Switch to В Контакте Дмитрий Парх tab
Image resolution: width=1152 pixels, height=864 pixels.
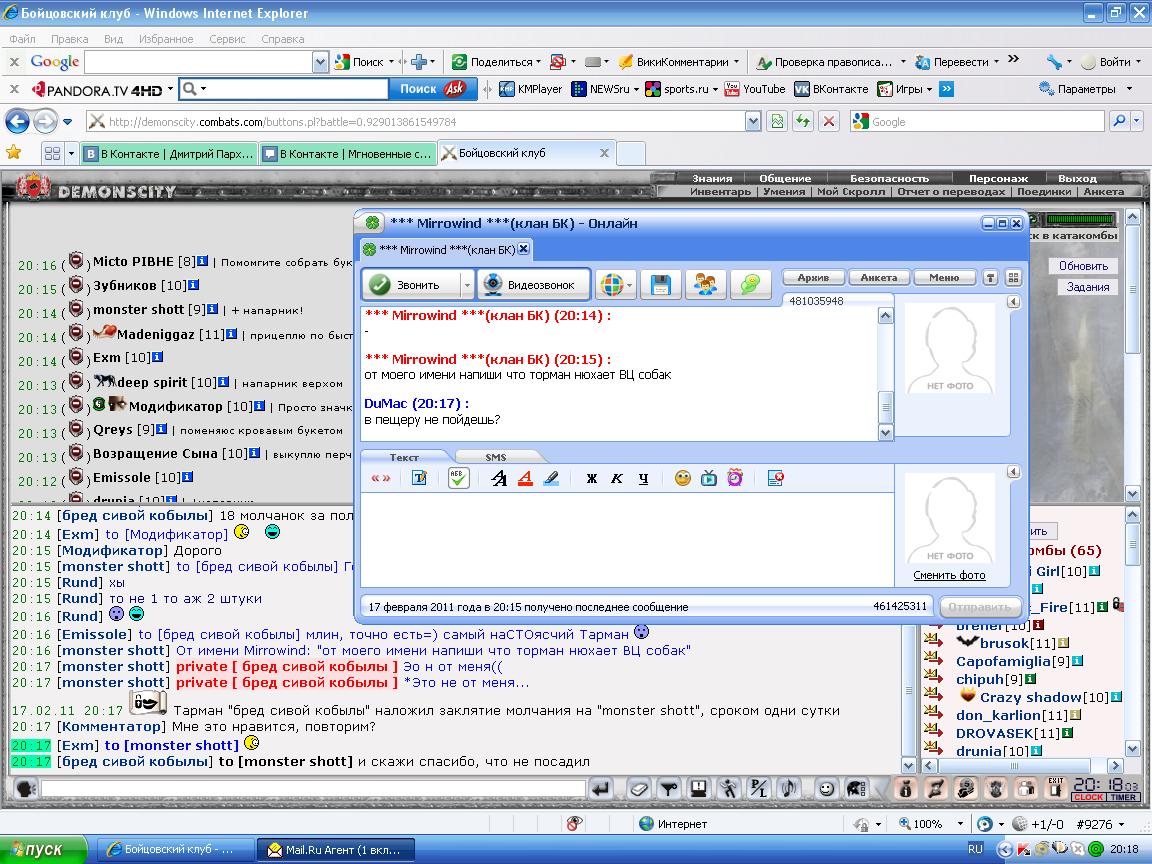pos(169,154)
